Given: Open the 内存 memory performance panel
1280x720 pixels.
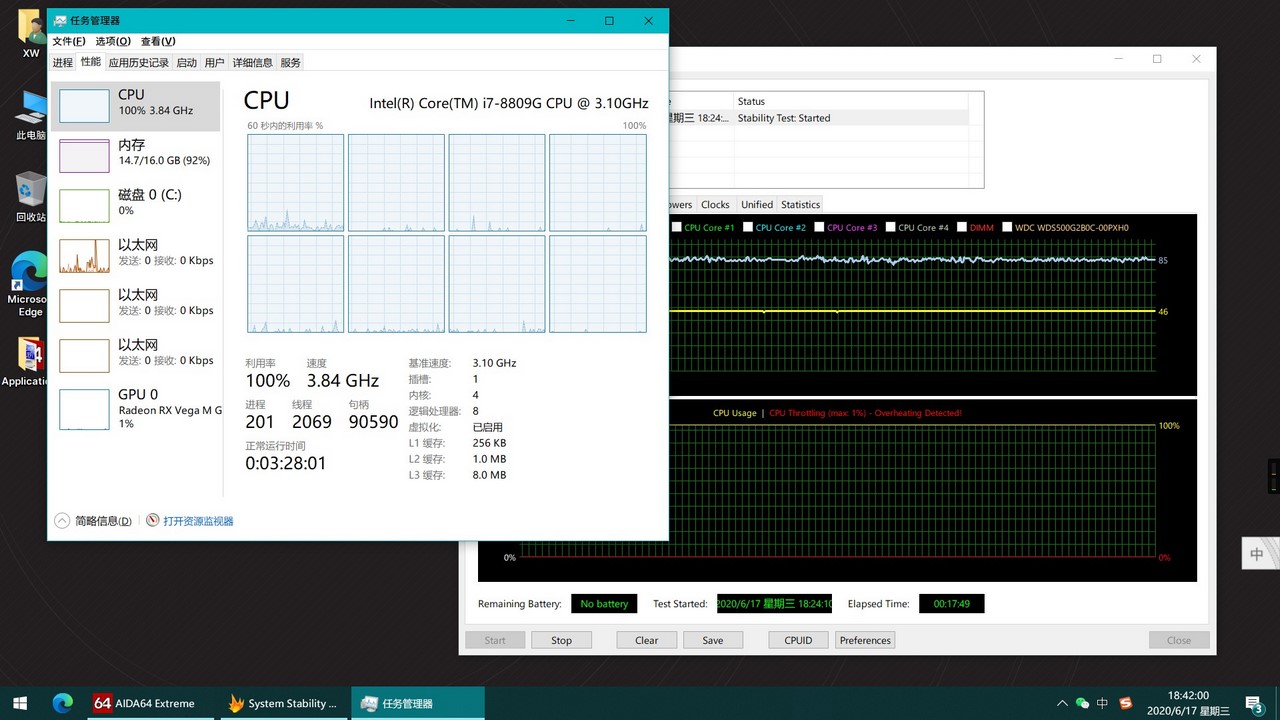Looking at the screenshot, I should (84, 156).
